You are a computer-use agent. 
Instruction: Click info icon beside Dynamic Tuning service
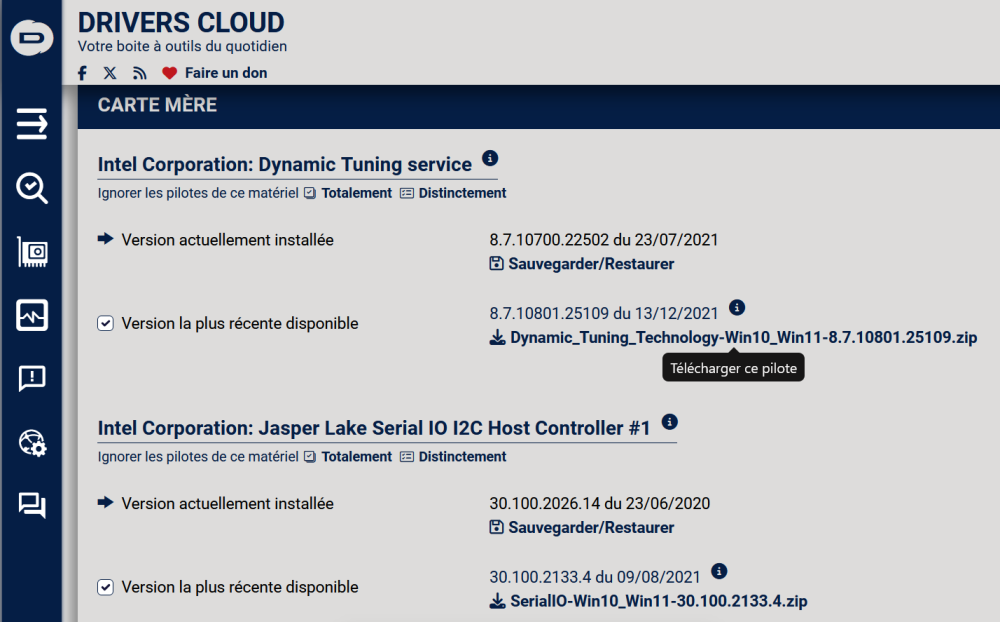pos(490,158)
